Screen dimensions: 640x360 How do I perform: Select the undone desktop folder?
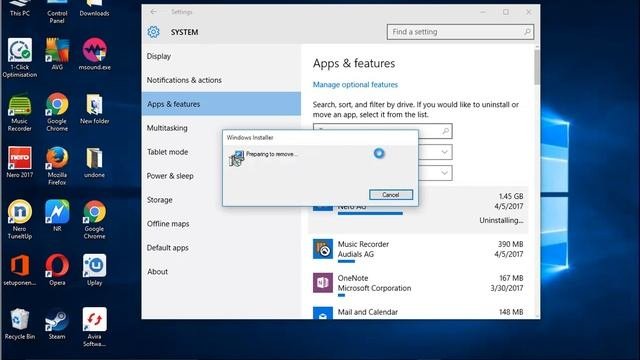click(x=94, y=162)
